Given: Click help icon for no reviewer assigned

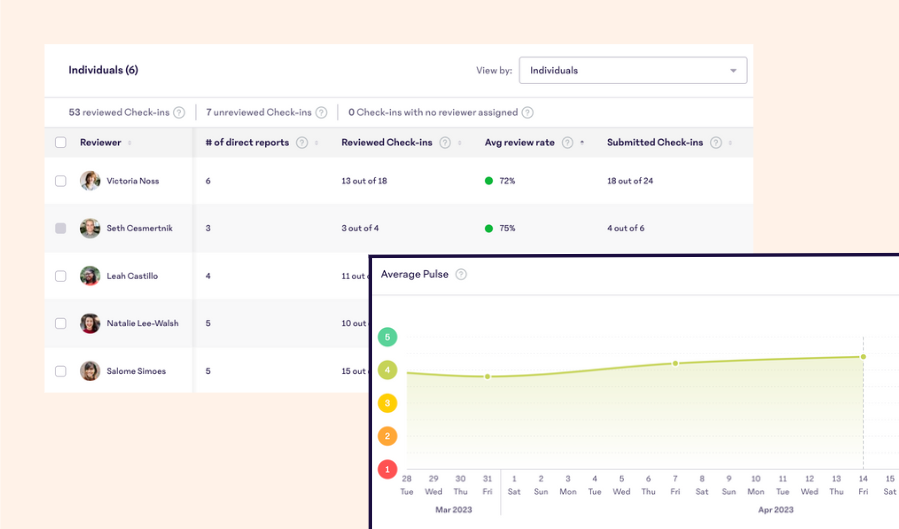Looking at the screenshot, I should [x=527, y=113].
